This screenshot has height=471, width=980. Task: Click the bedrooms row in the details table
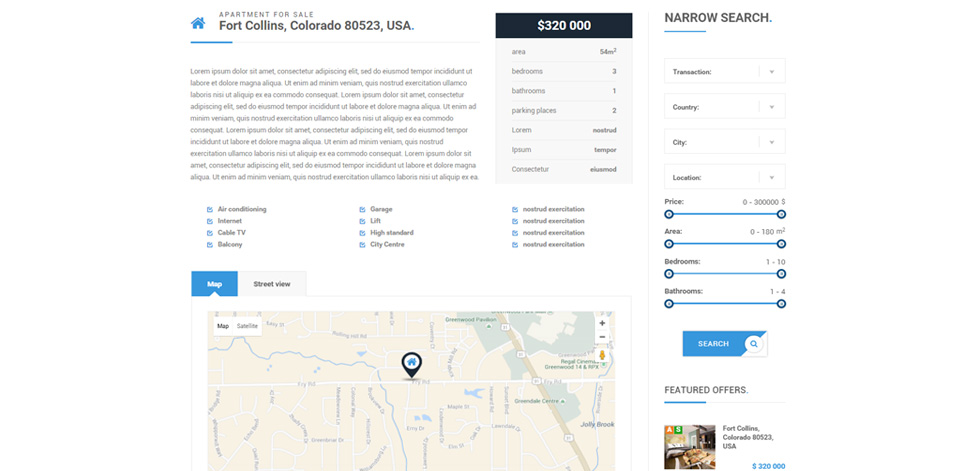(x=564, y=71)
